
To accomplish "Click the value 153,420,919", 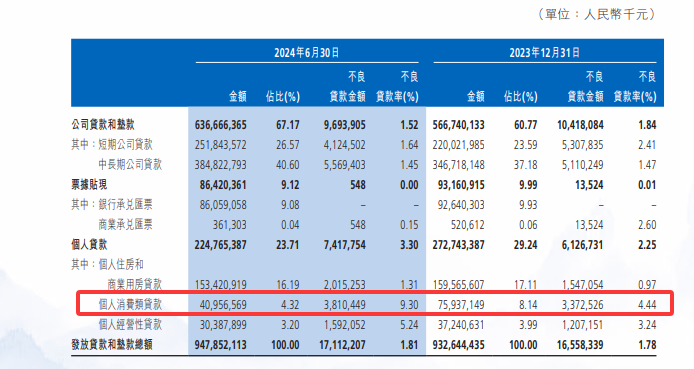I will coord(220,284).
